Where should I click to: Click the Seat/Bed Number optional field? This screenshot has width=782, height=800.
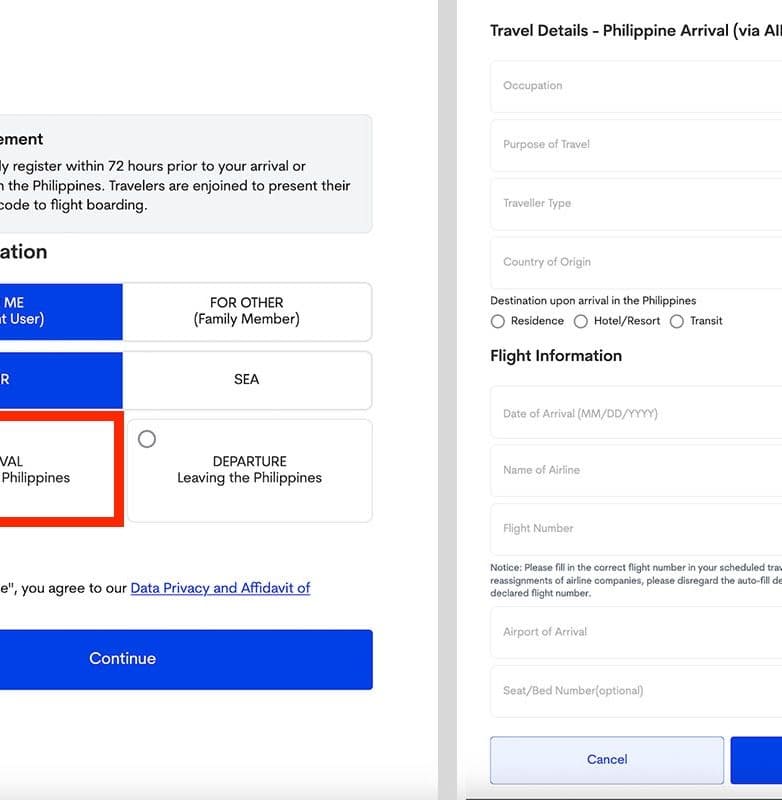coord(636,690)
